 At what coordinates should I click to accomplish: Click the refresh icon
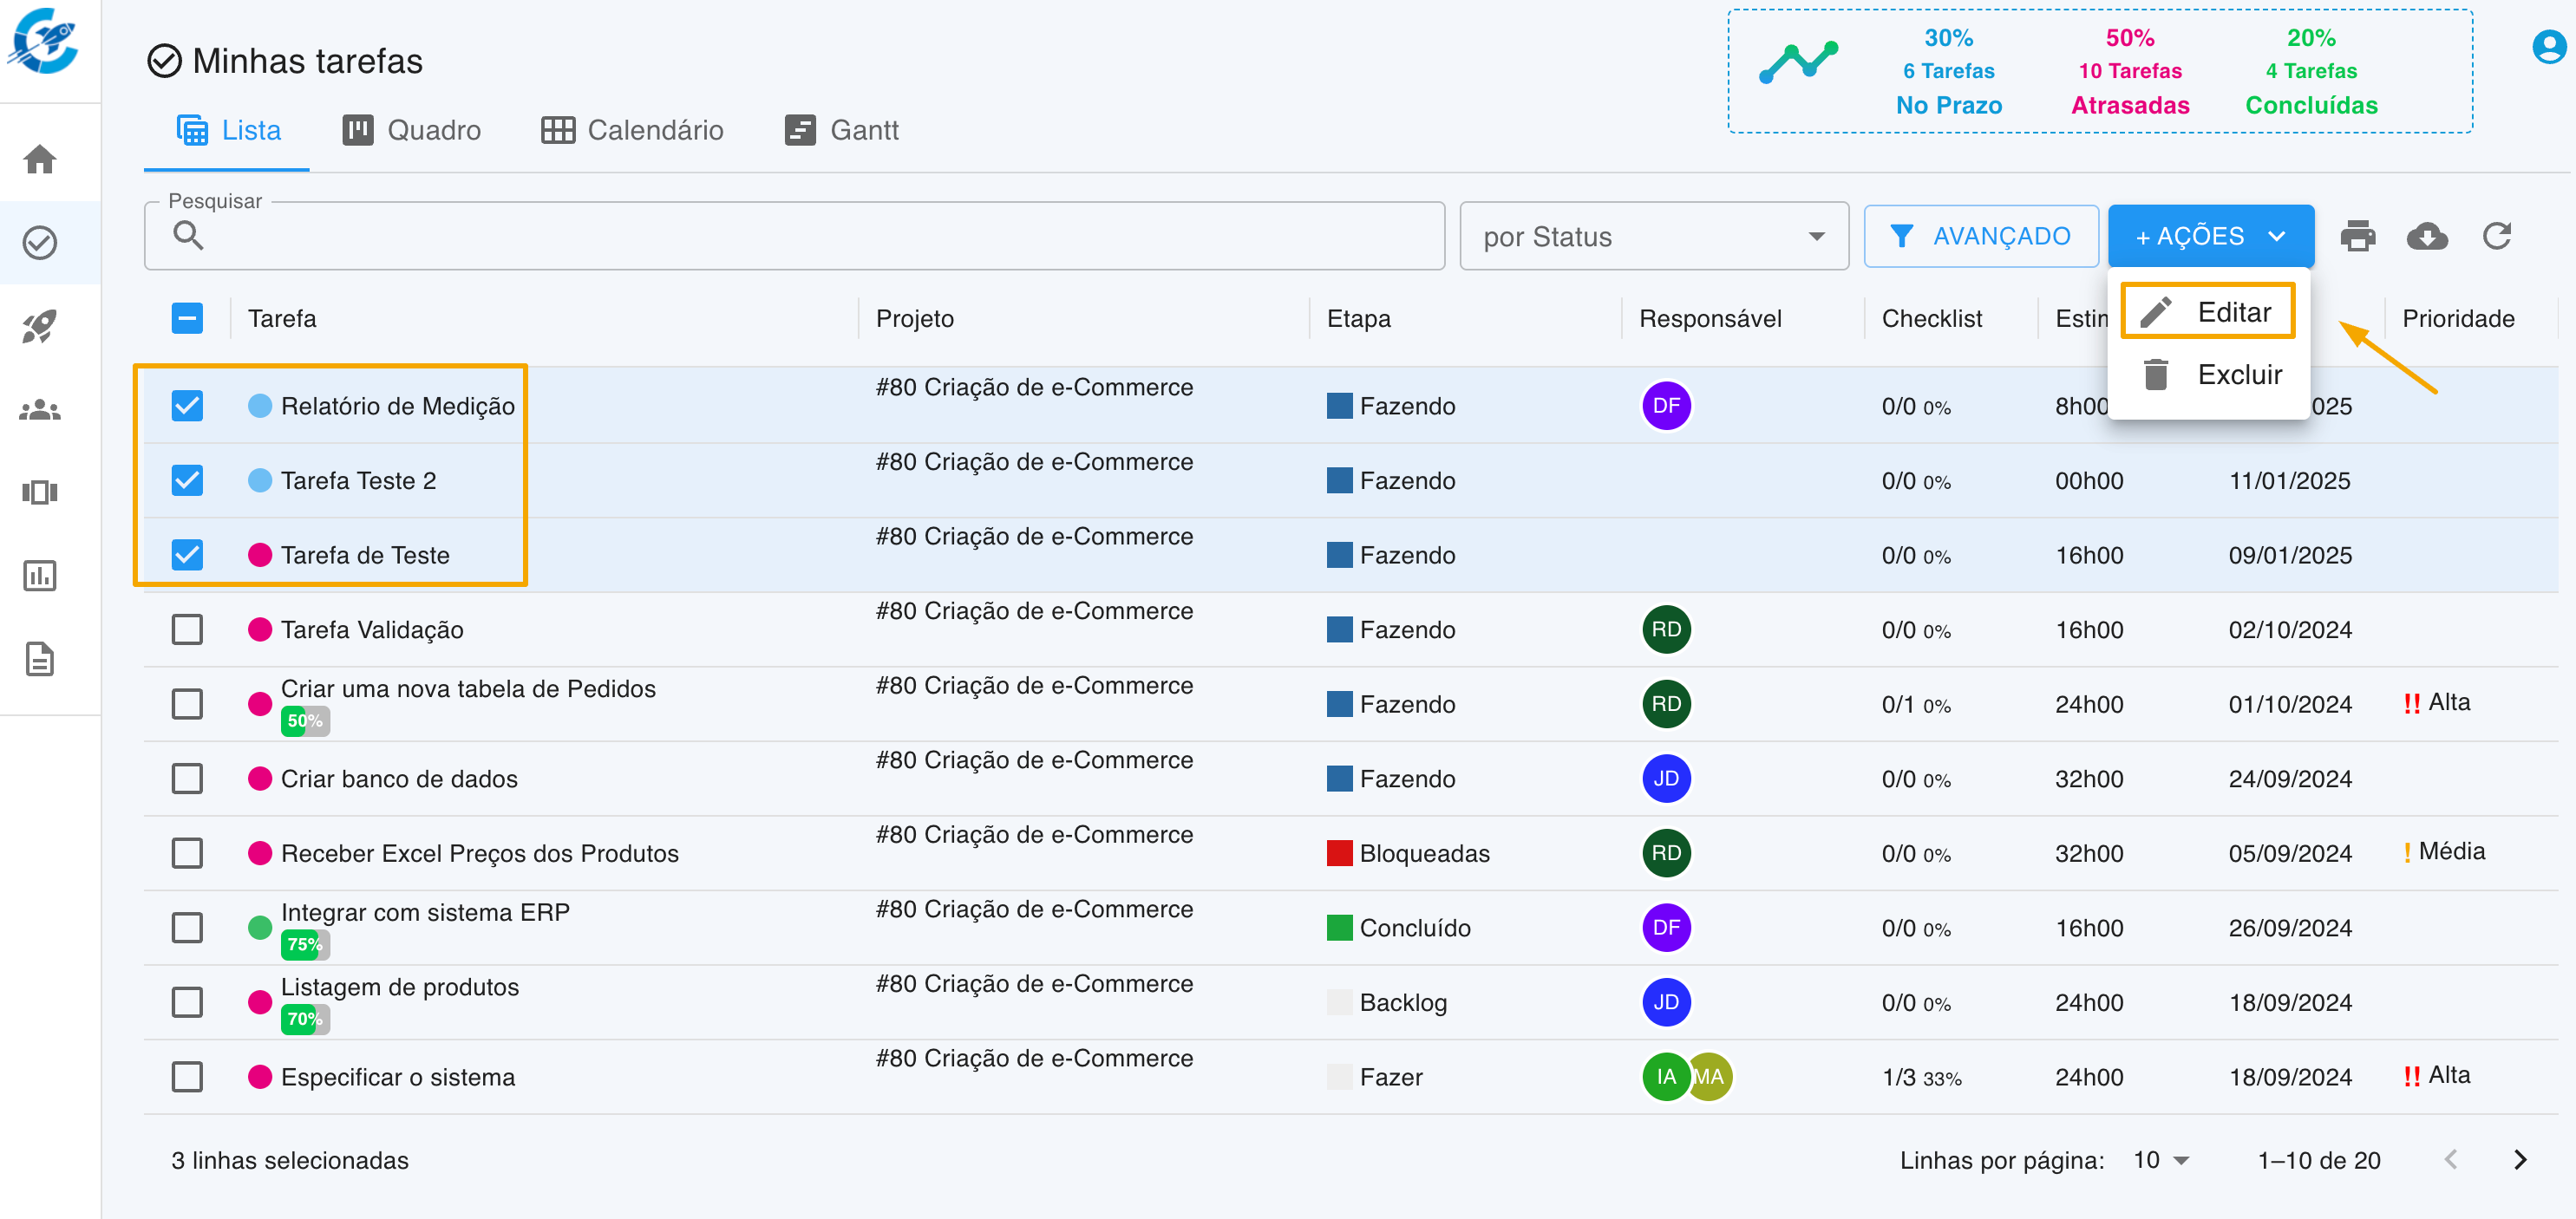coord(2496,236)
